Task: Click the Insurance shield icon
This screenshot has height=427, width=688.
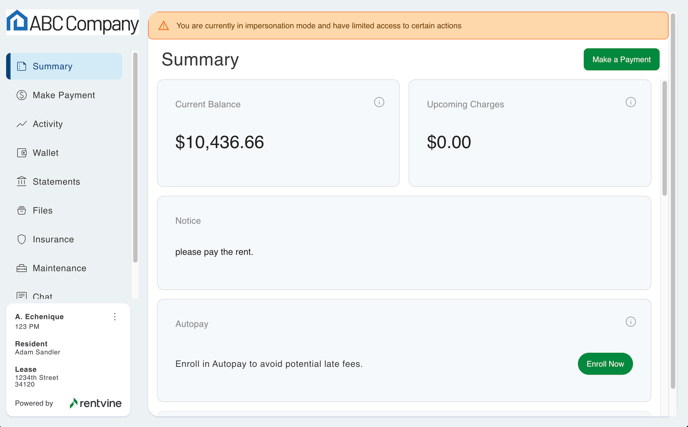Action: tap(22, 240)
